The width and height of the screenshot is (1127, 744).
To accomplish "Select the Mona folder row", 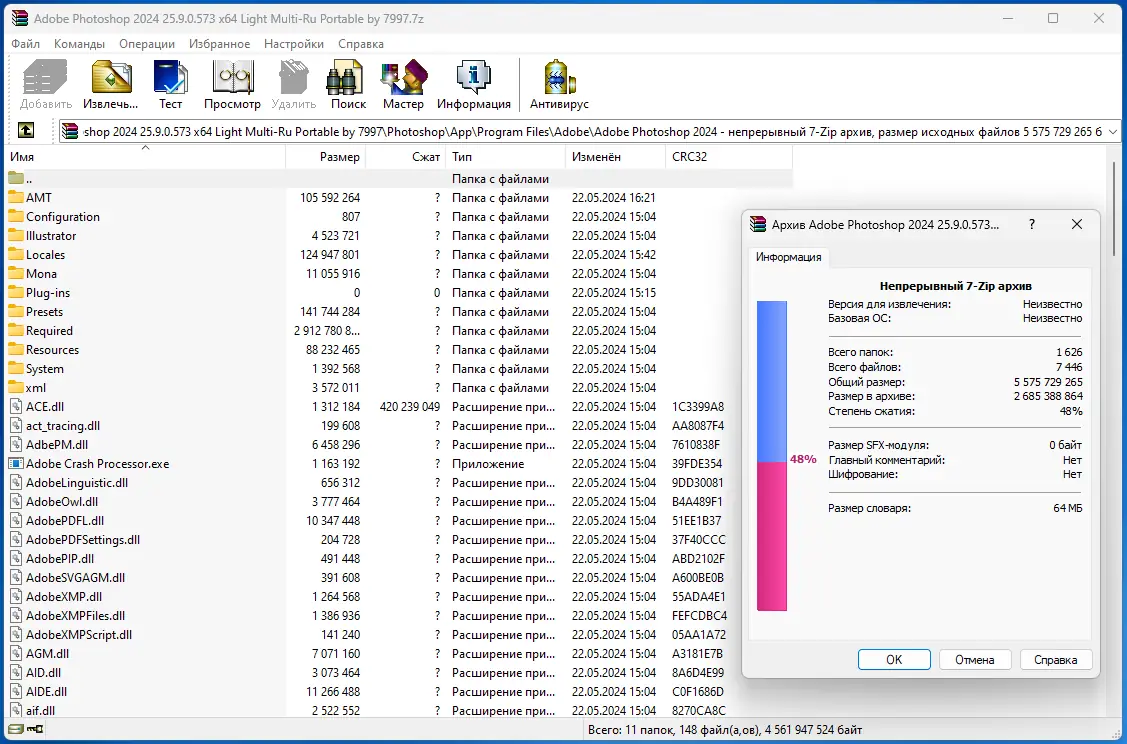I will (400, 273).
